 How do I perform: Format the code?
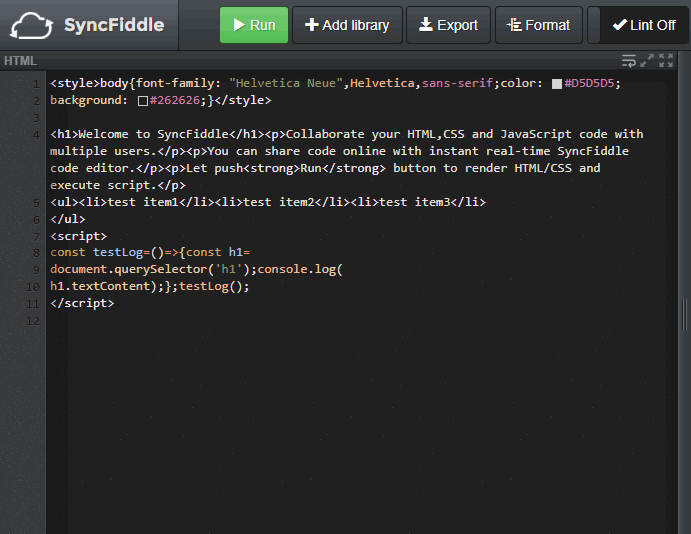[539, 25]
